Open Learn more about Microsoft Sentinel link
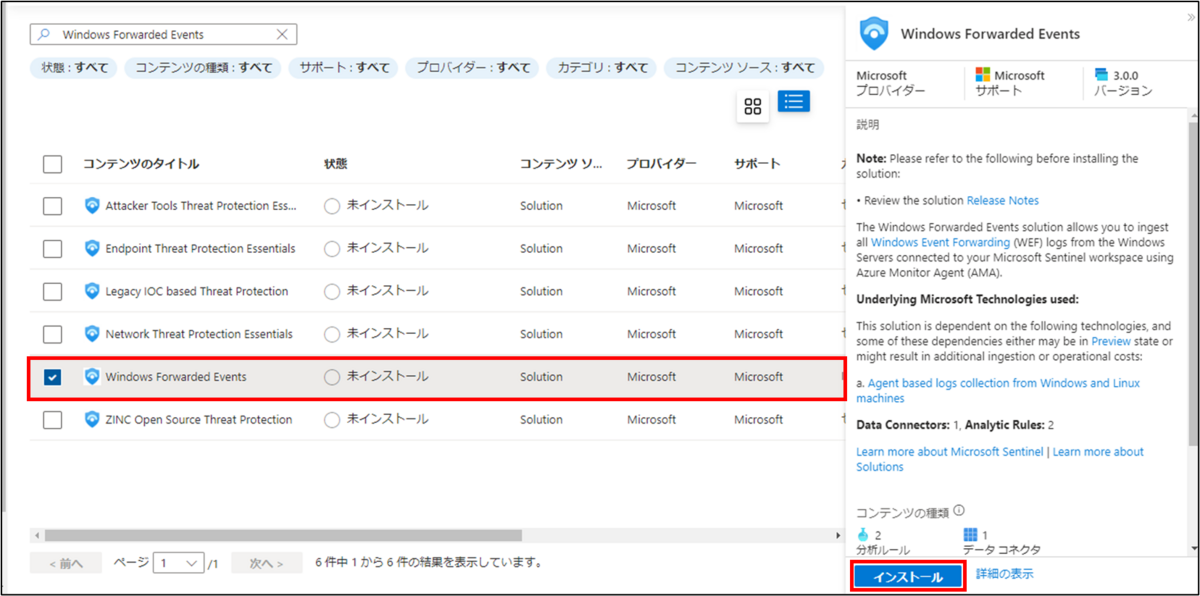Viewport: 1200px width, 596px height. [950, 452]
